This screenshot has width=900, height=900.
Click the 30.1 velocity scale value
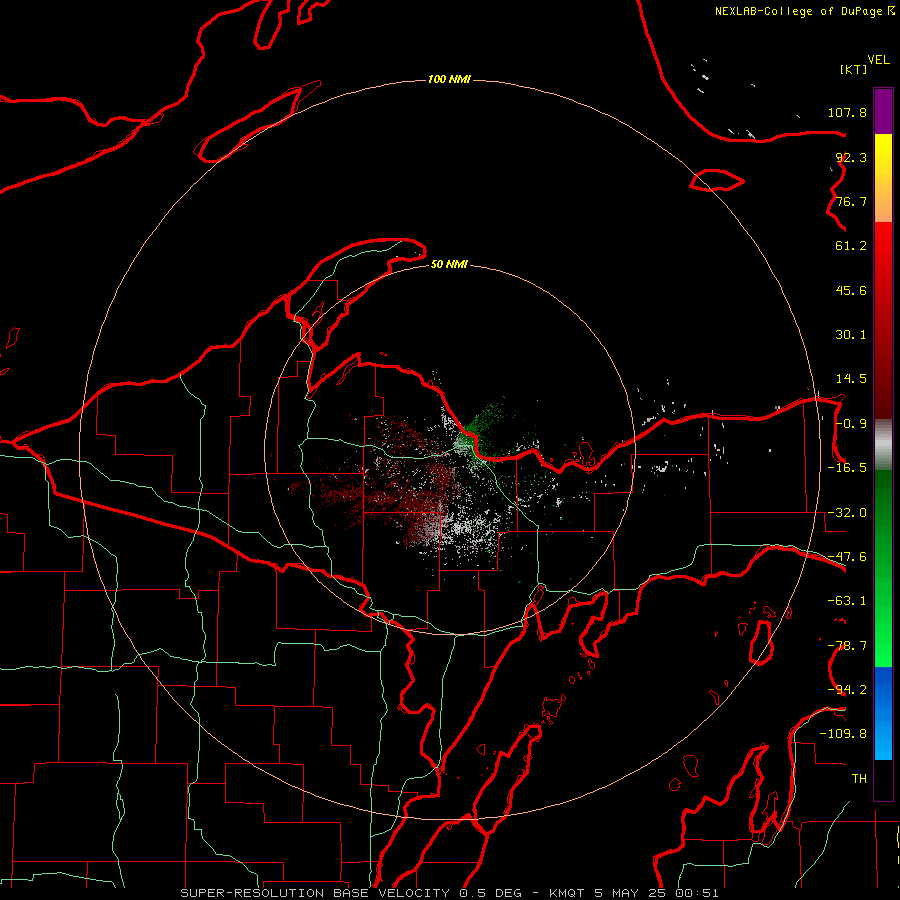point(851,335)
